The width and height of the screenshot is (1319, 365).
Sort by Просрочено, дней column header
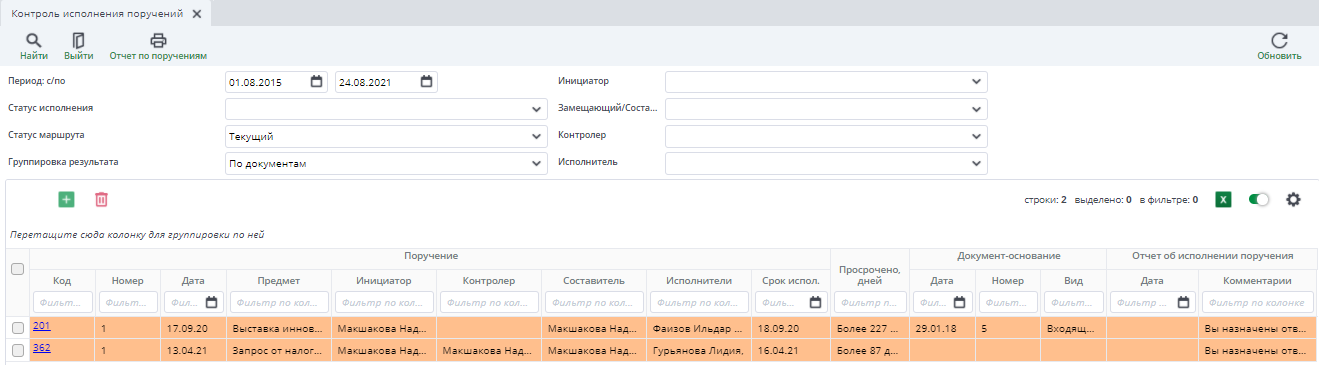coord(870,275)
